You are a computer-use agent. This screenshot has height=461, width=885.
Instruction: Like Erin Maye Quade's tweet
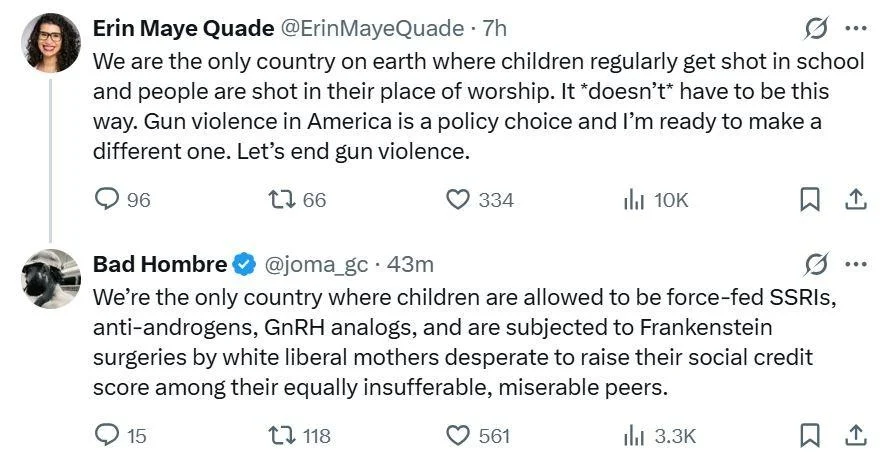[457, 200]
